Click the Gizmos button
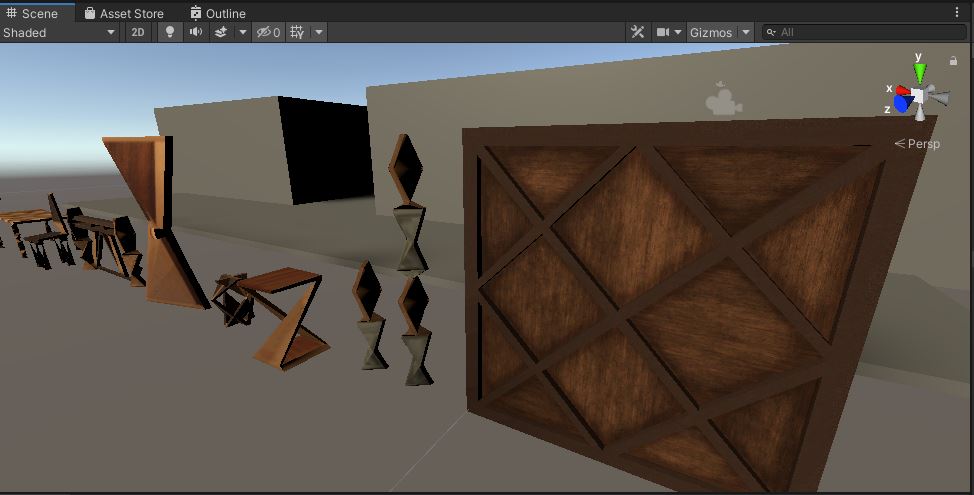Viewport: 974px width, 495px height. point(711,32)
